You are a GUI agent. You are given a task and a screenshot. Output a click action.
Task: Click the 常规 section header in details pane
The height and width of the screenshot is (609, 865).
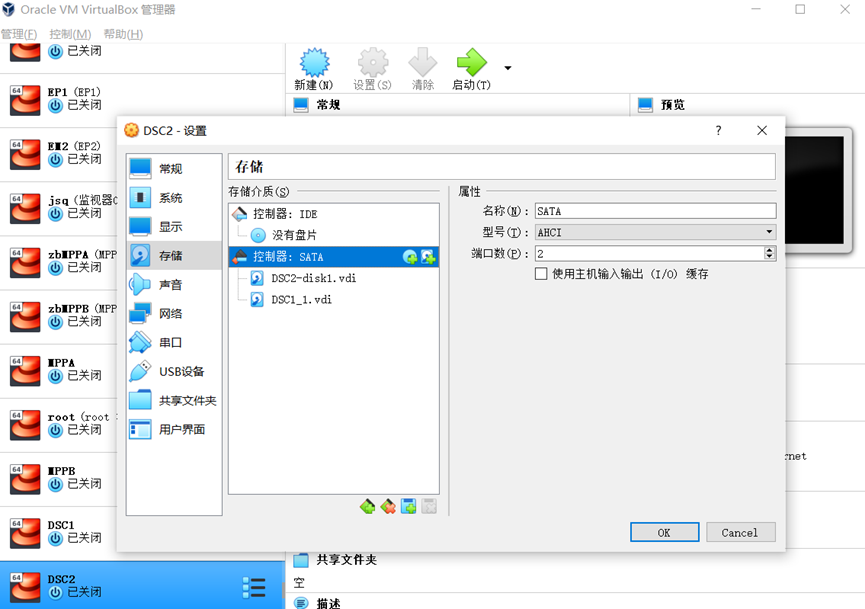pos(328,105)
